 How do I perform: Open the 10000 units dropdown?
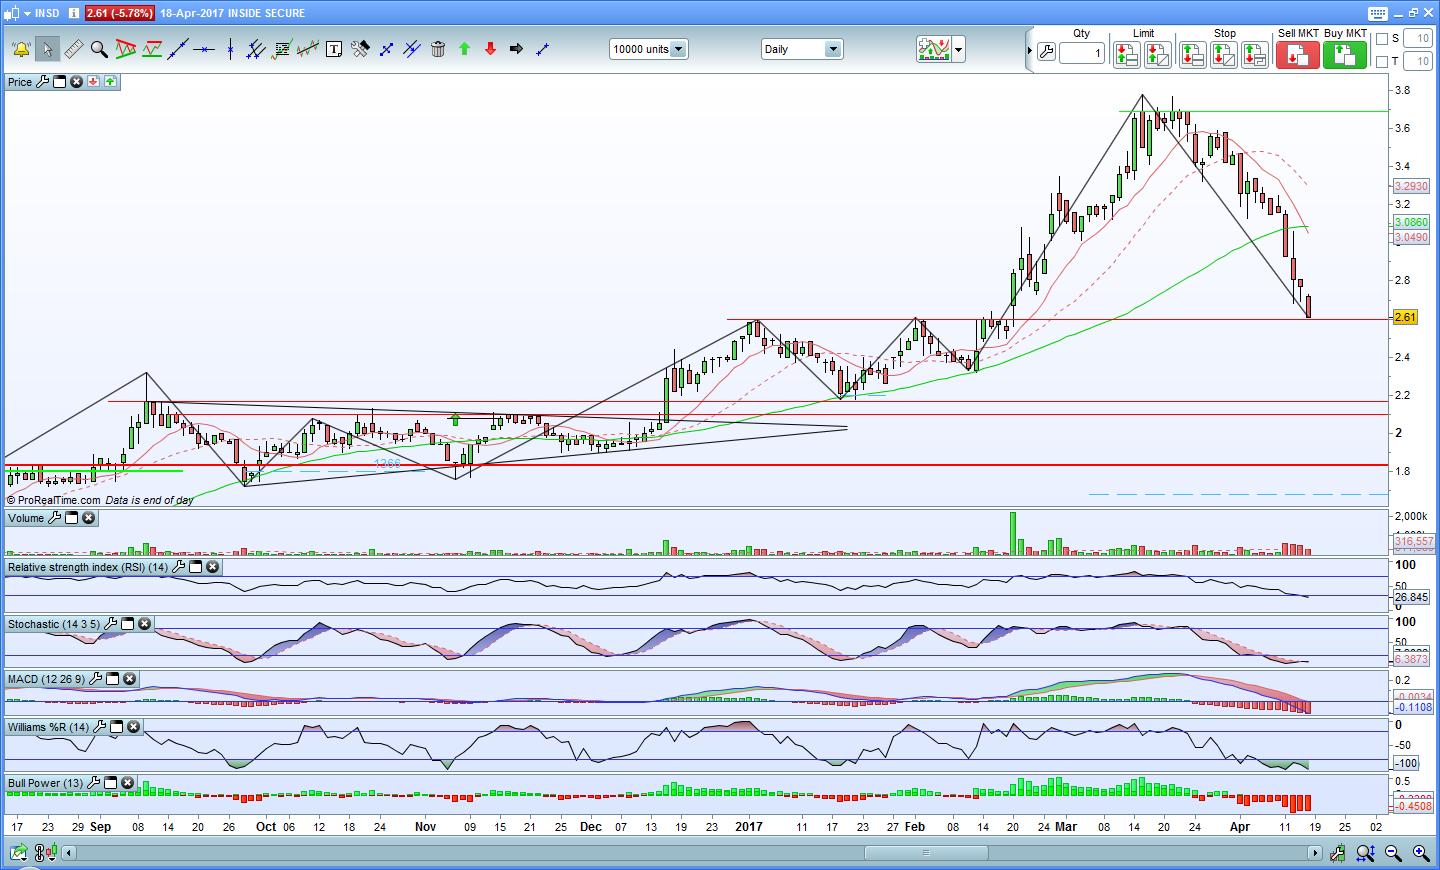678,49
